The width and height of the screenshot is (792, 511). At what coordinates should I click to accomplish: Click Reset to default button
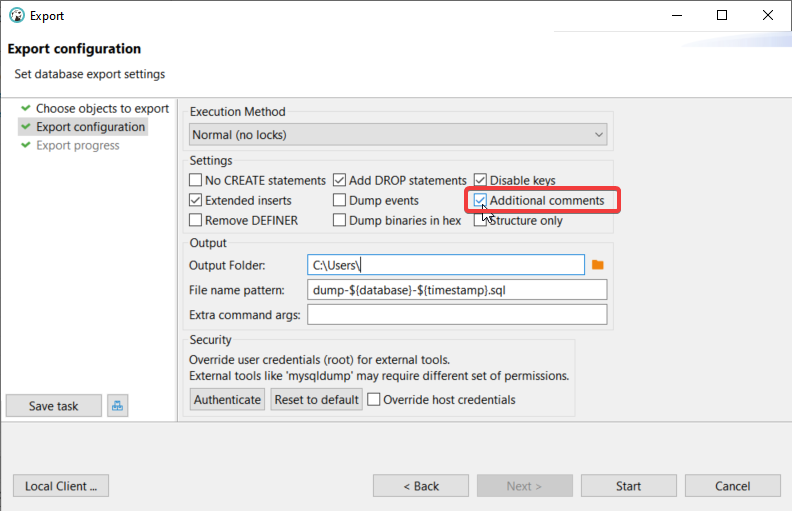(317, 399)
